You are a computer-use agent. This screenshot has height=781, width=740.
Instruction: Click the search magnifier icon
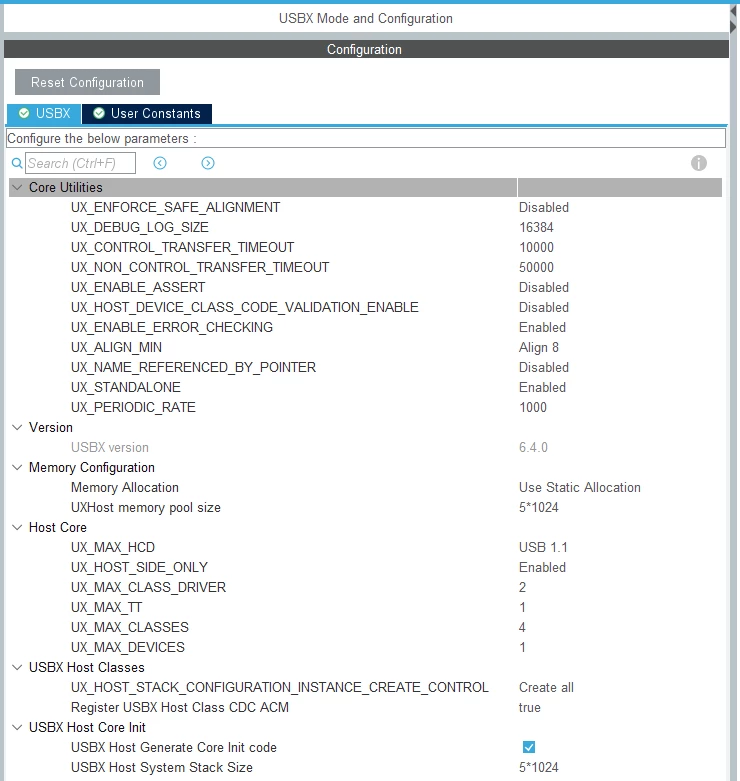click(x=17, y=163)
